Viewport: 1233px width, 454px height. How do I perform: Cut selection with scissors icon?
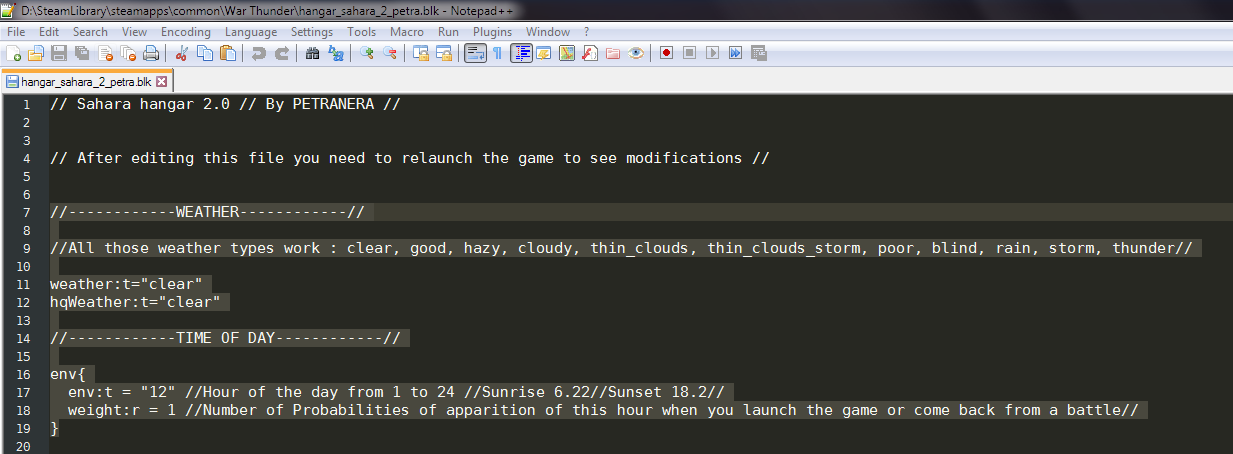pyautogui.click(x=182, y=53)
